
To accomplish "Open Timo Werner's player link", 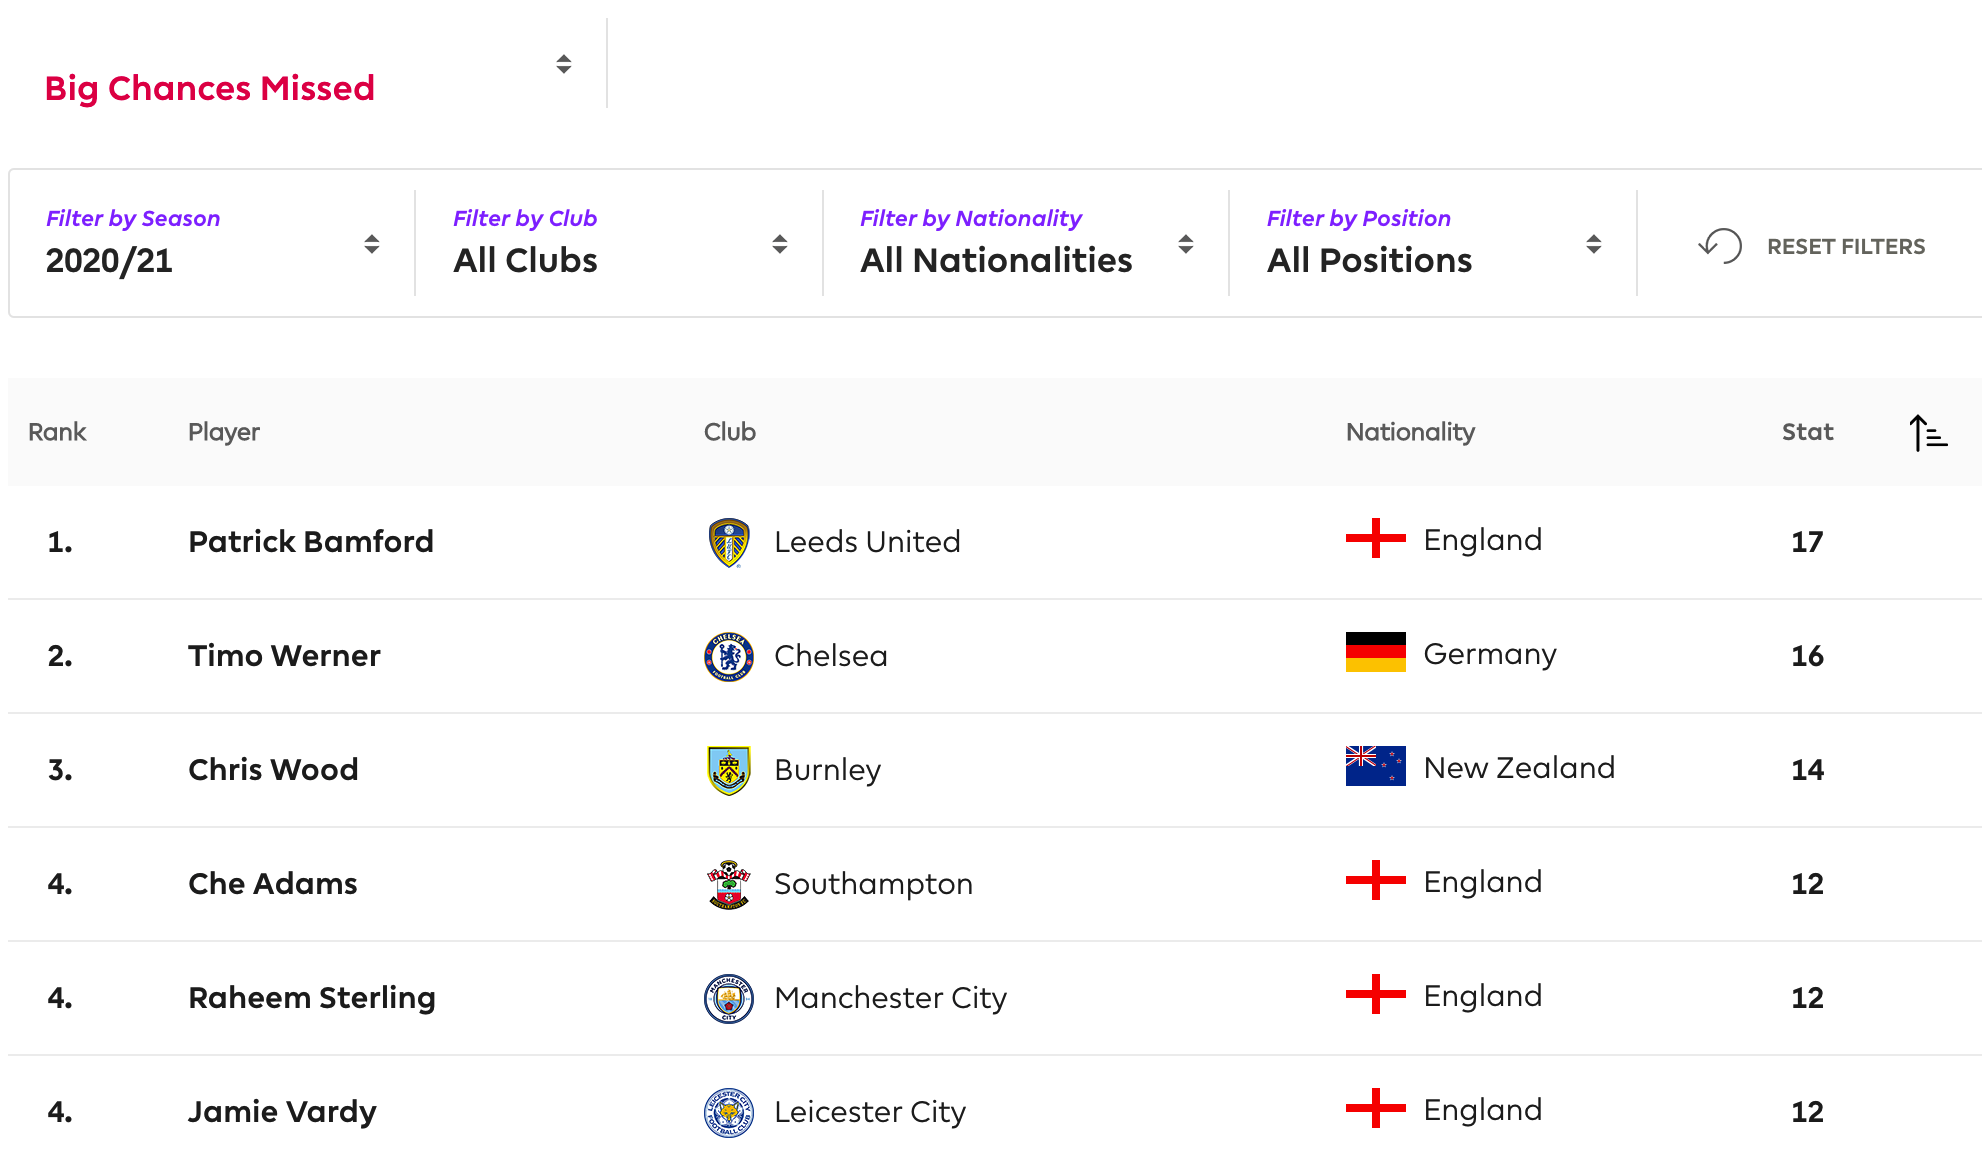I will click(284, 656).
